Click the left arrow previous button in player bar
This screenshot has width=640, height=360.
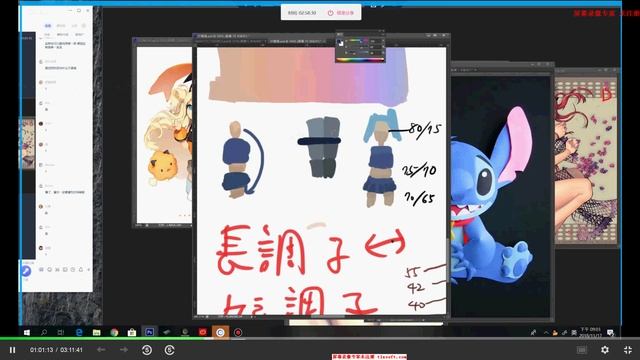point(101,350)
